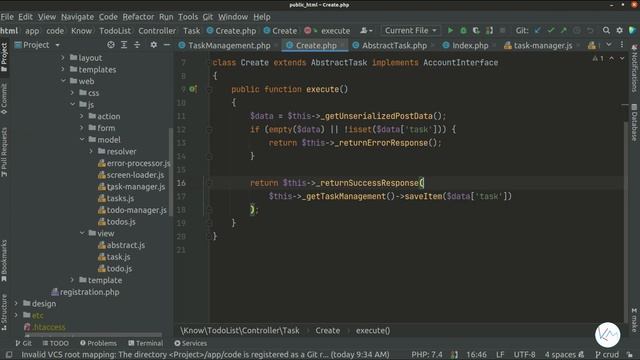The width and height of the screenshot is (640, 360).
Task: Open the Pull Requests tool window
Action: [4, 152]
